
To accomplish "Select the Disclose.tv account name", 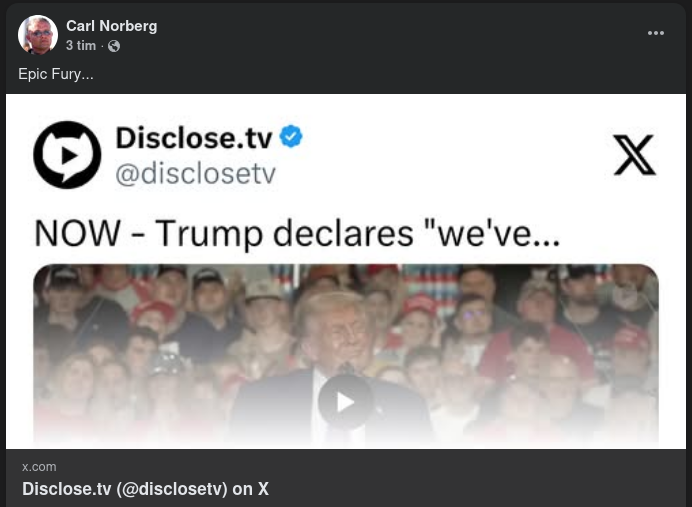I will pos(194,138).
